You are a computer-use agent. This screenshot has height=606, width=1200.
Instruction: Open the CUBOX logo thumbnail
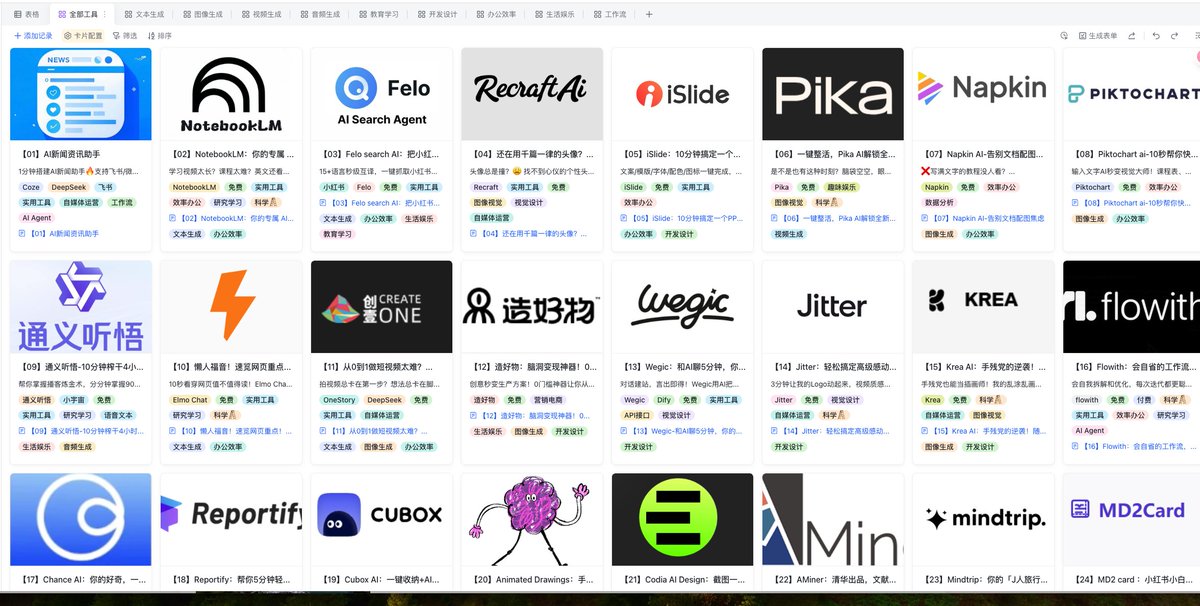(x=382, y=519)
